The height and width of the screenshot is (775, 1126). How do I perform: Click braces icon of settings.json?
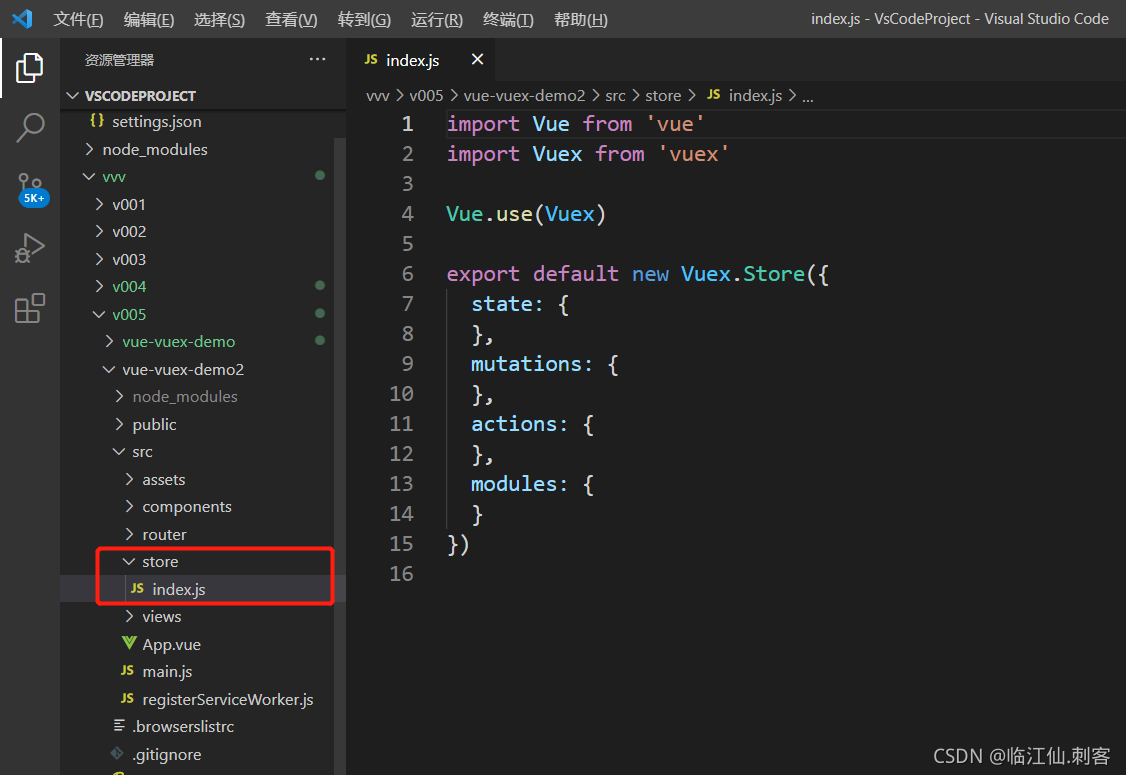point(97,121)
